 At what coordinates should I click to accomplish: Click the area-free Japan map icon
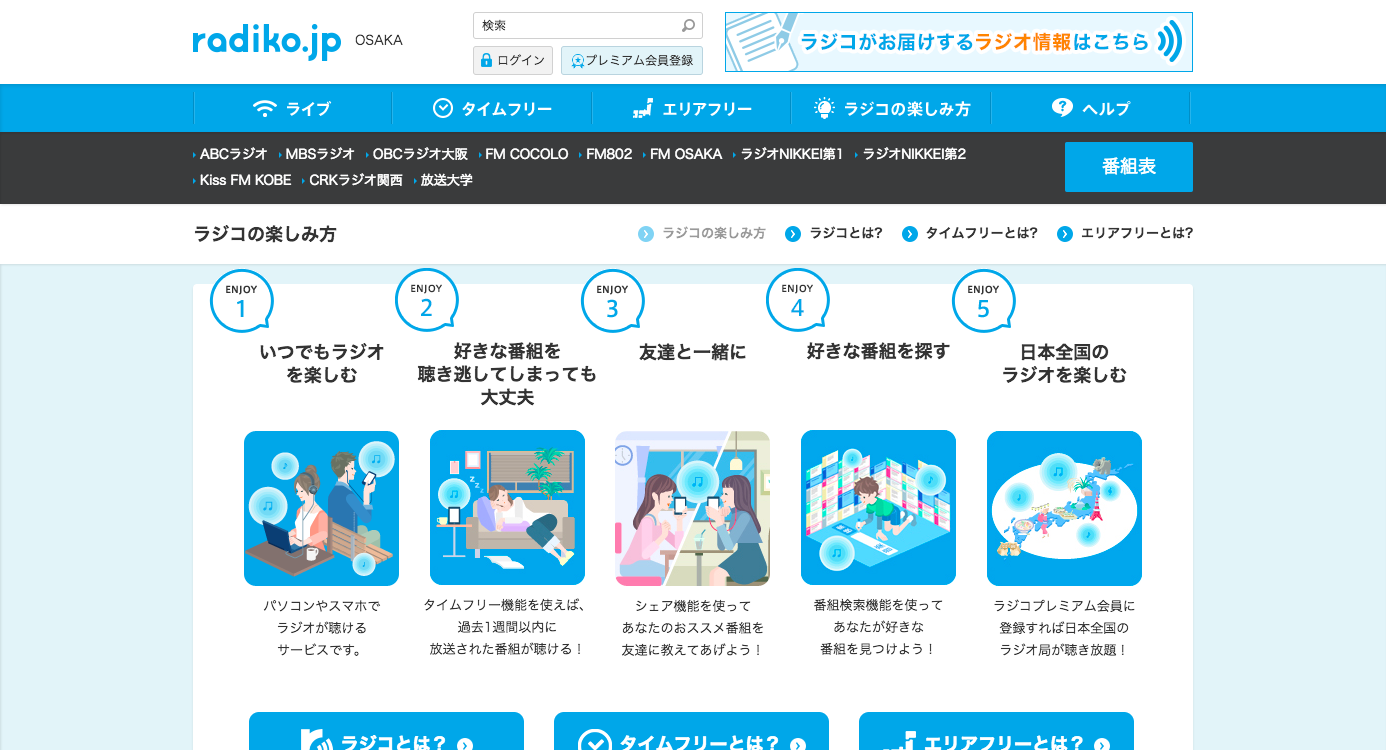click(643, 108)
